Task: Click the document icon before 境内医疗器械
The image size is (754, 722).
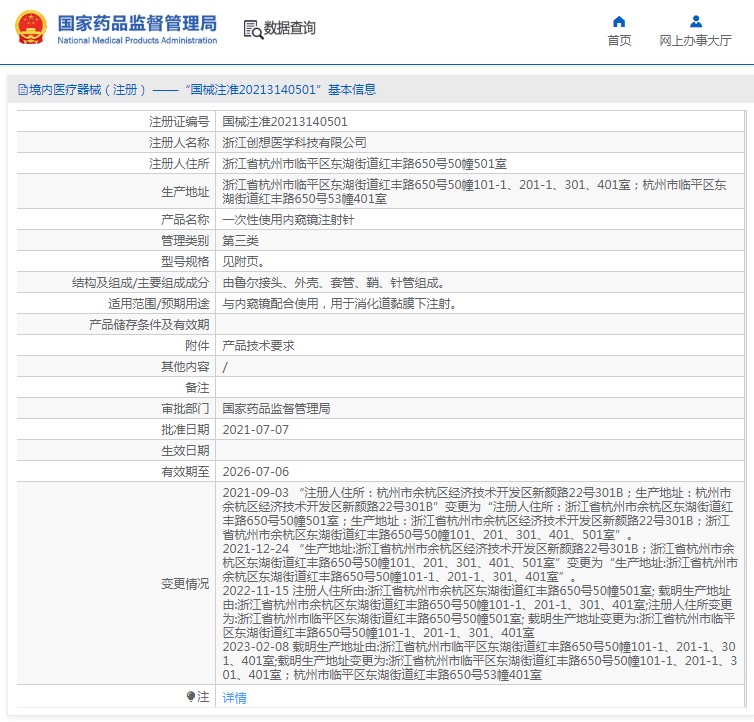Action: (x=22, y=89)
